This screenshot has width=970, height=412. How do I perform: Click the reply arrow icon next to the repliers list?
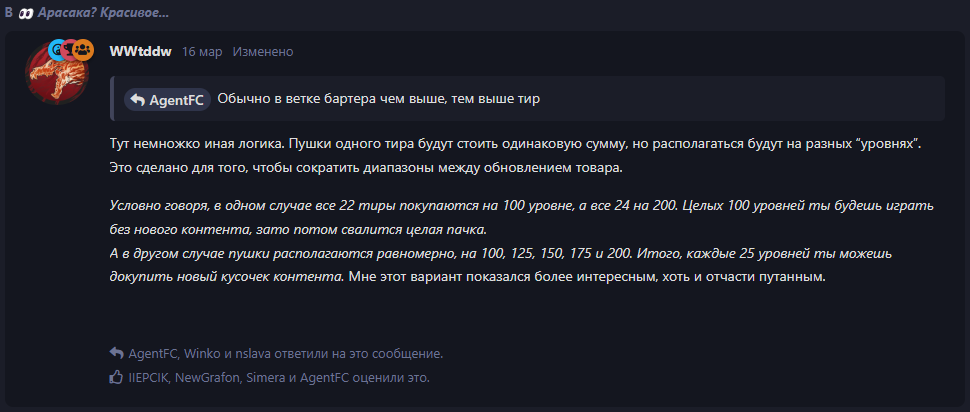116,353
